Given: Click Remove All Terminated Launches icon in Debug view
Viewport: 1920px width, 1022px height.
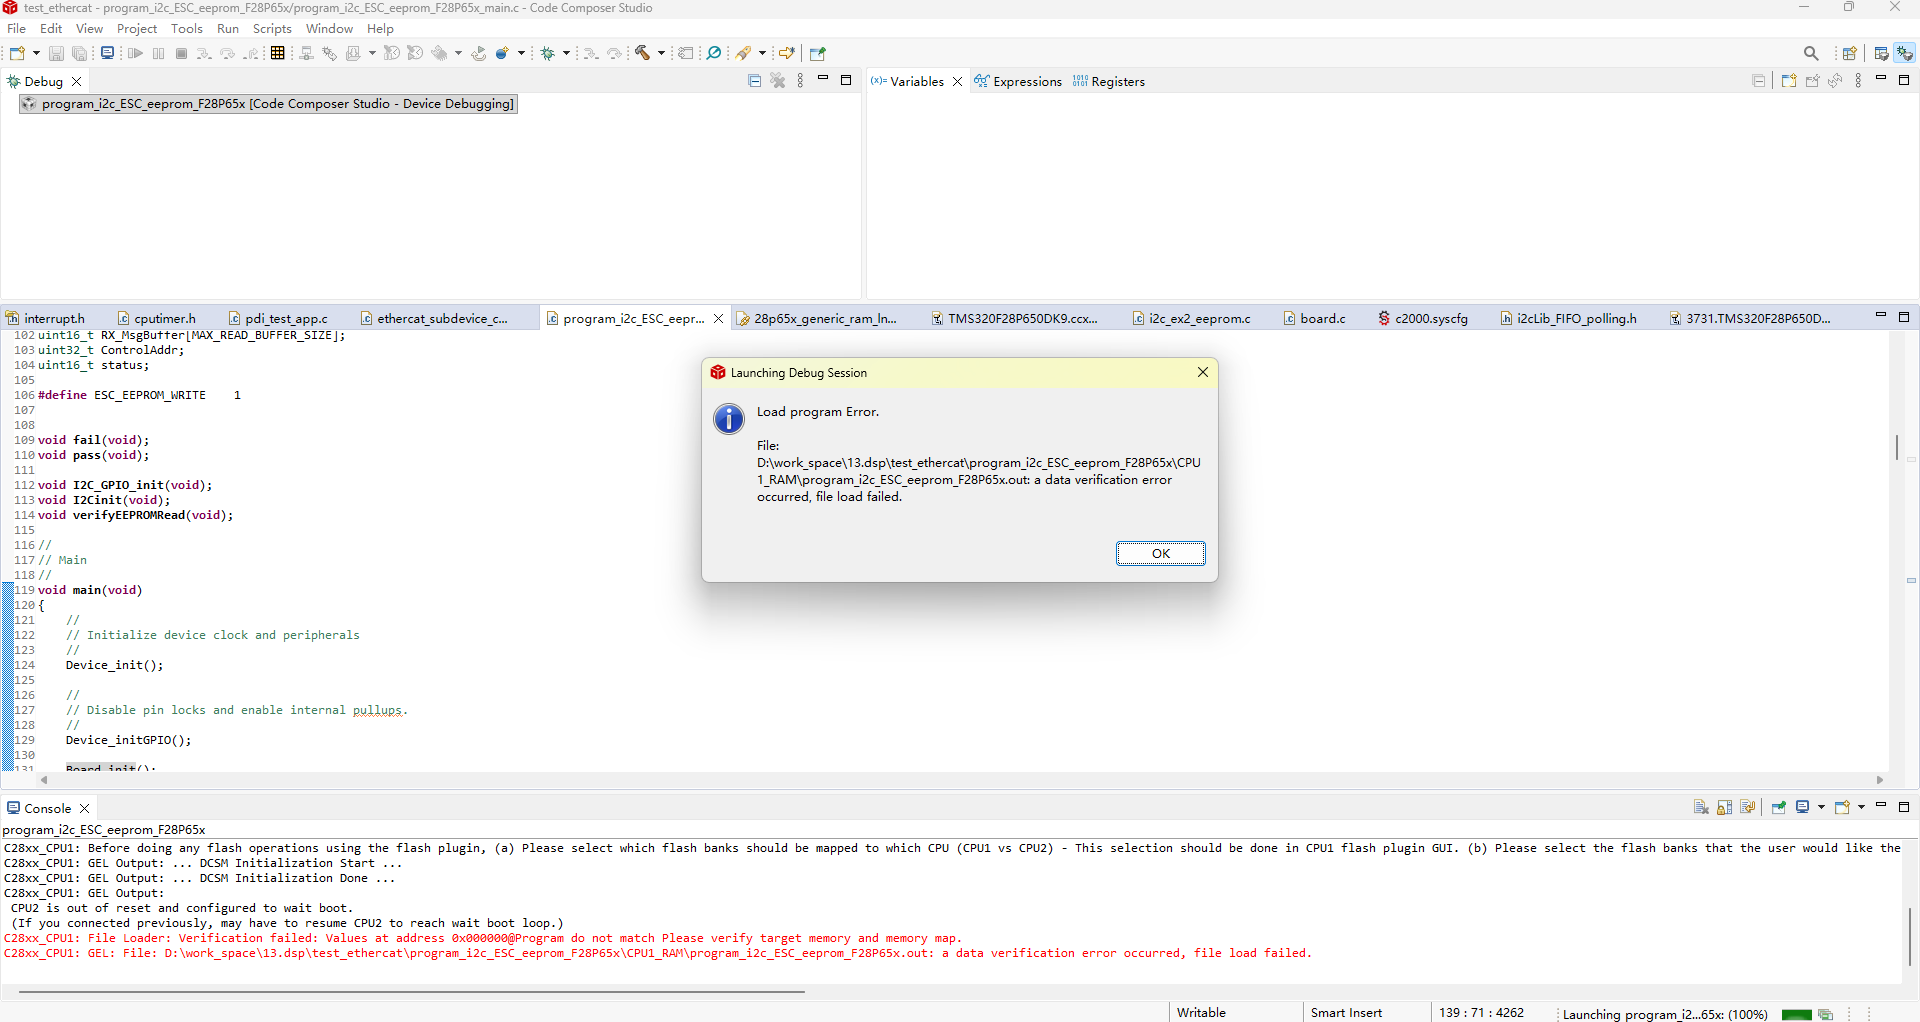Looking at the screenshot, I should (777, 81).
